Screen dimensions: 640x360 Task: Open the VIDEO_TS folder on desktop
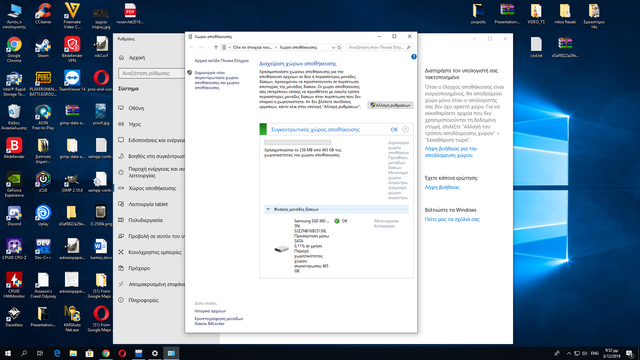(536, 13)
